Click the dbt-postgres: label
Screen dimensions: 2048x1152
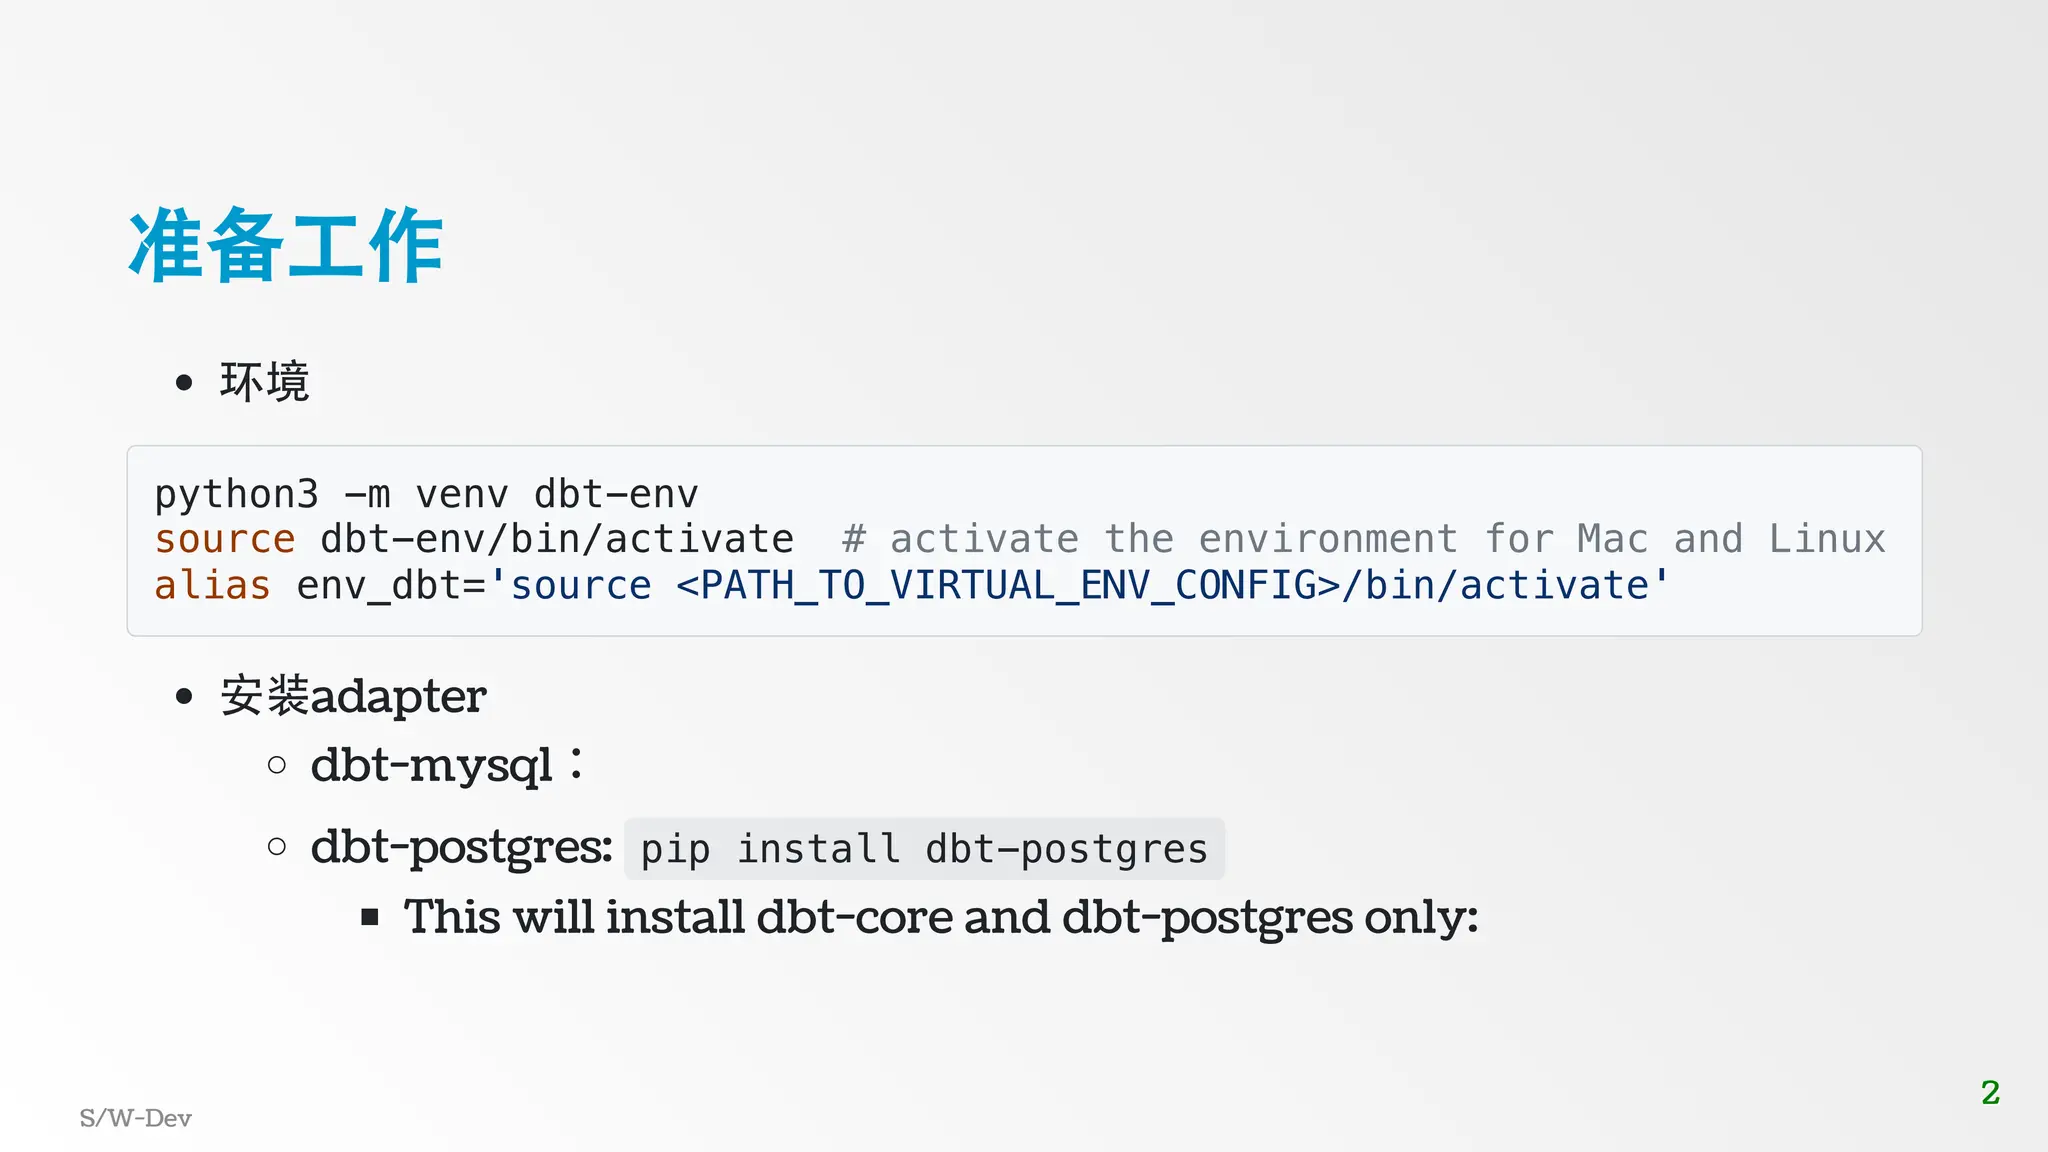pyautogui.click(x=461, y=847)
